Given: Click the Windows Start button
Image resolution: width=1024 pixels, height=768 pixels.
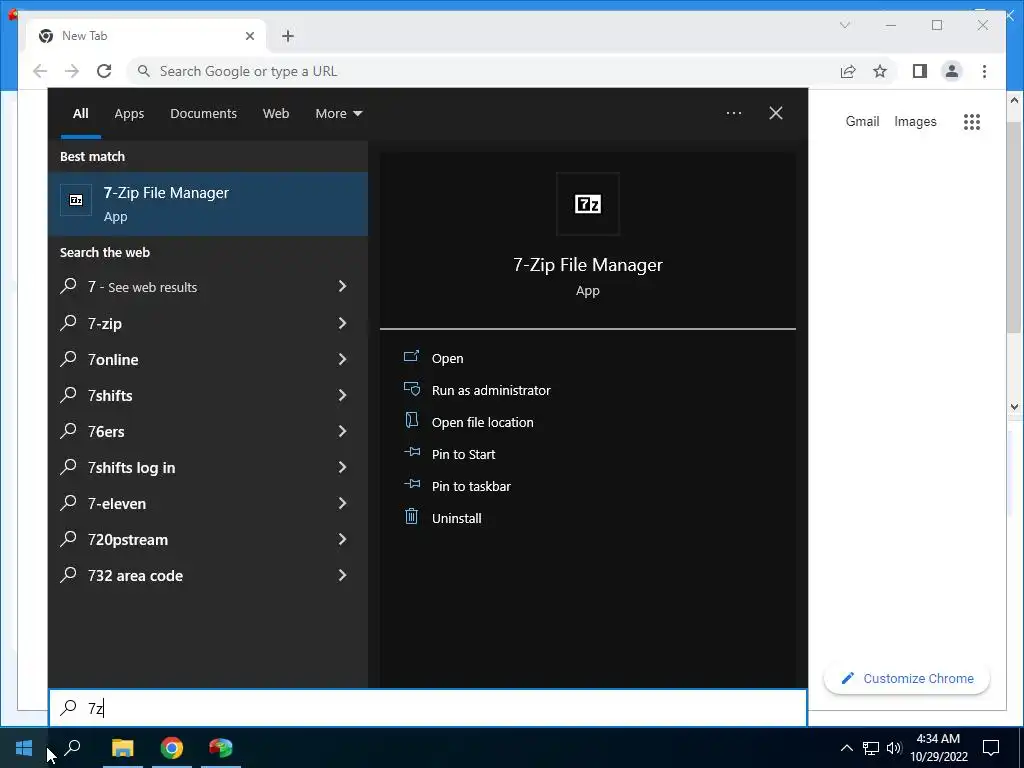Looking at the screenshot, I should click(x=24, y=748).
